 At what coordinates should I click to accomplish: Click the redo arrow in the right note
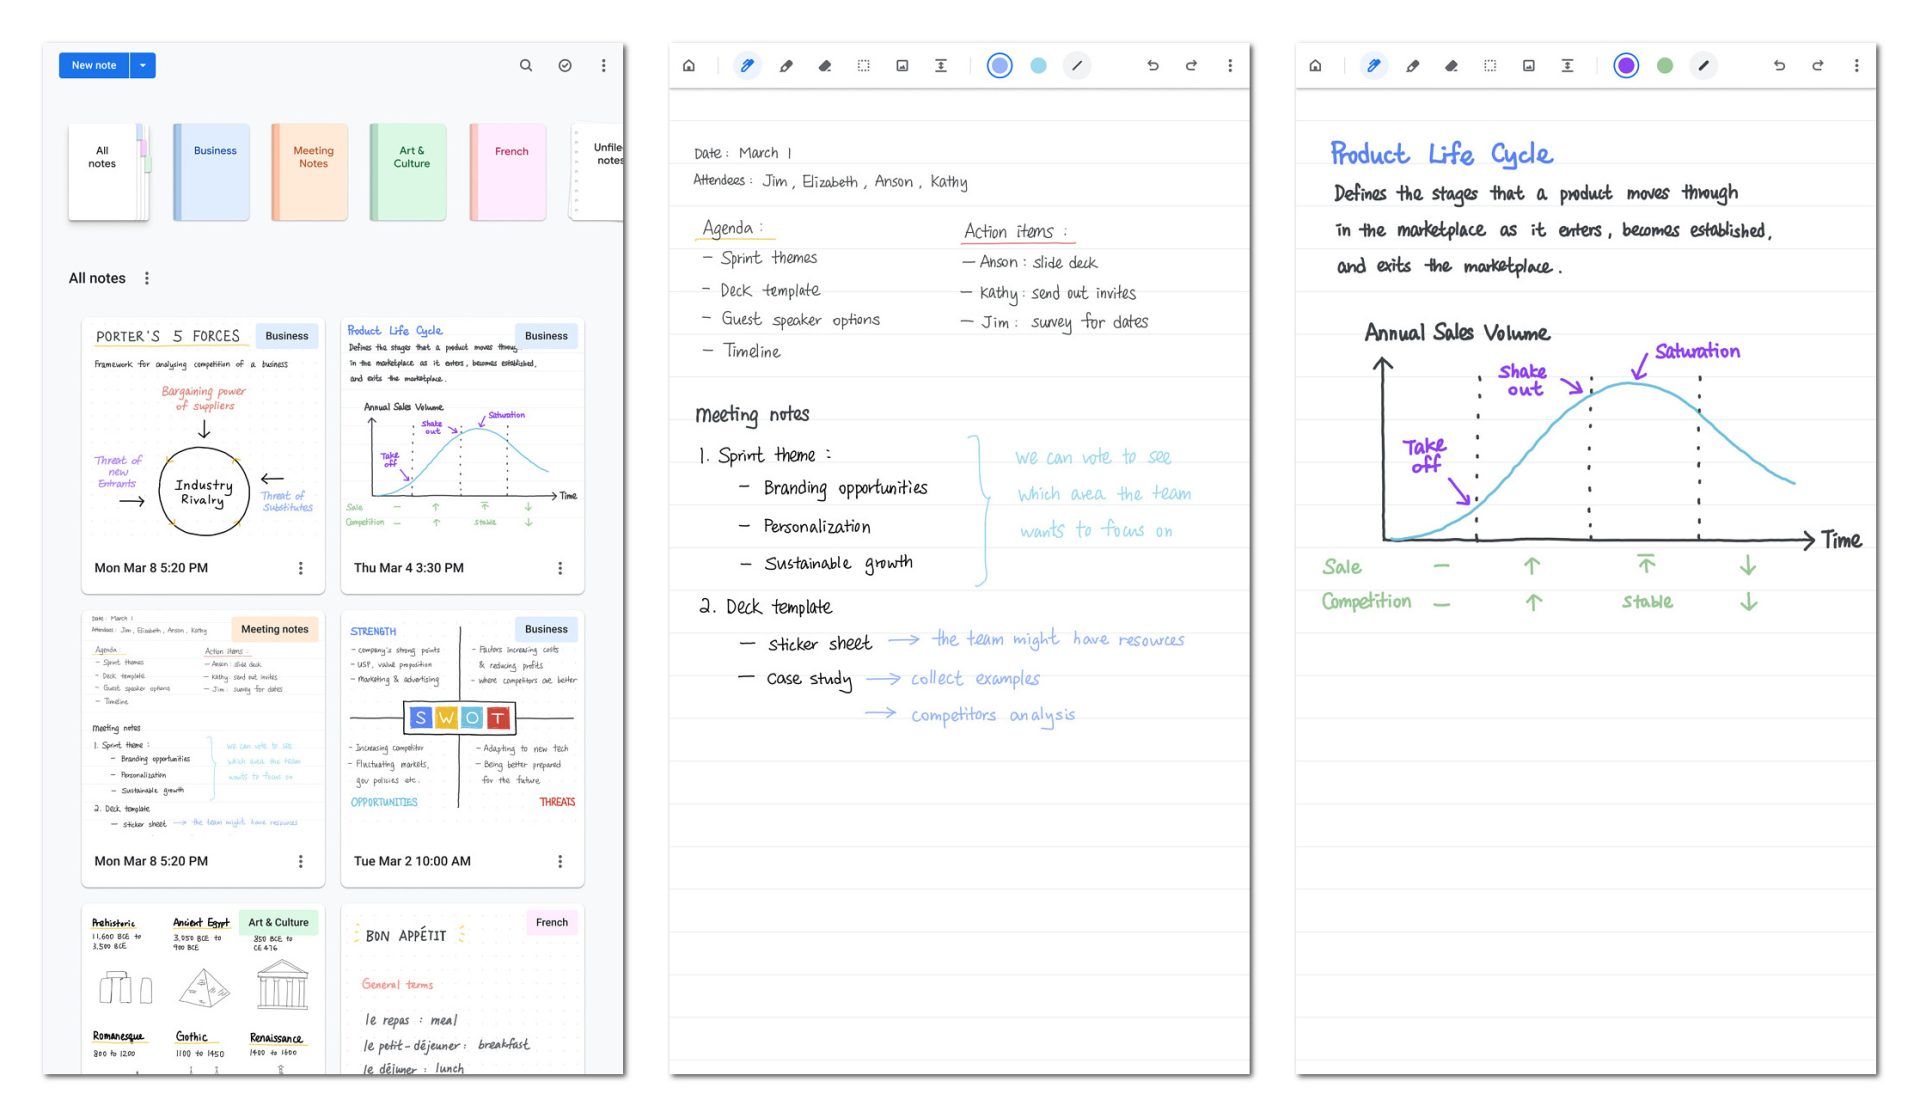[1817, 66]
